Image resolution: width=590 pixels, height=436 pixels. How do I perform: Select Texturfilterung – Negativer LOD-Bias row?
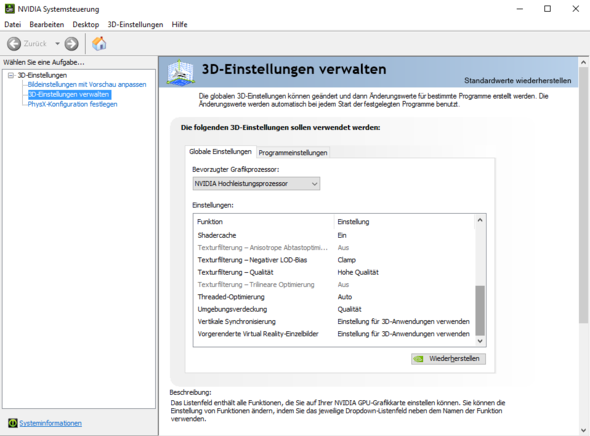334,260
